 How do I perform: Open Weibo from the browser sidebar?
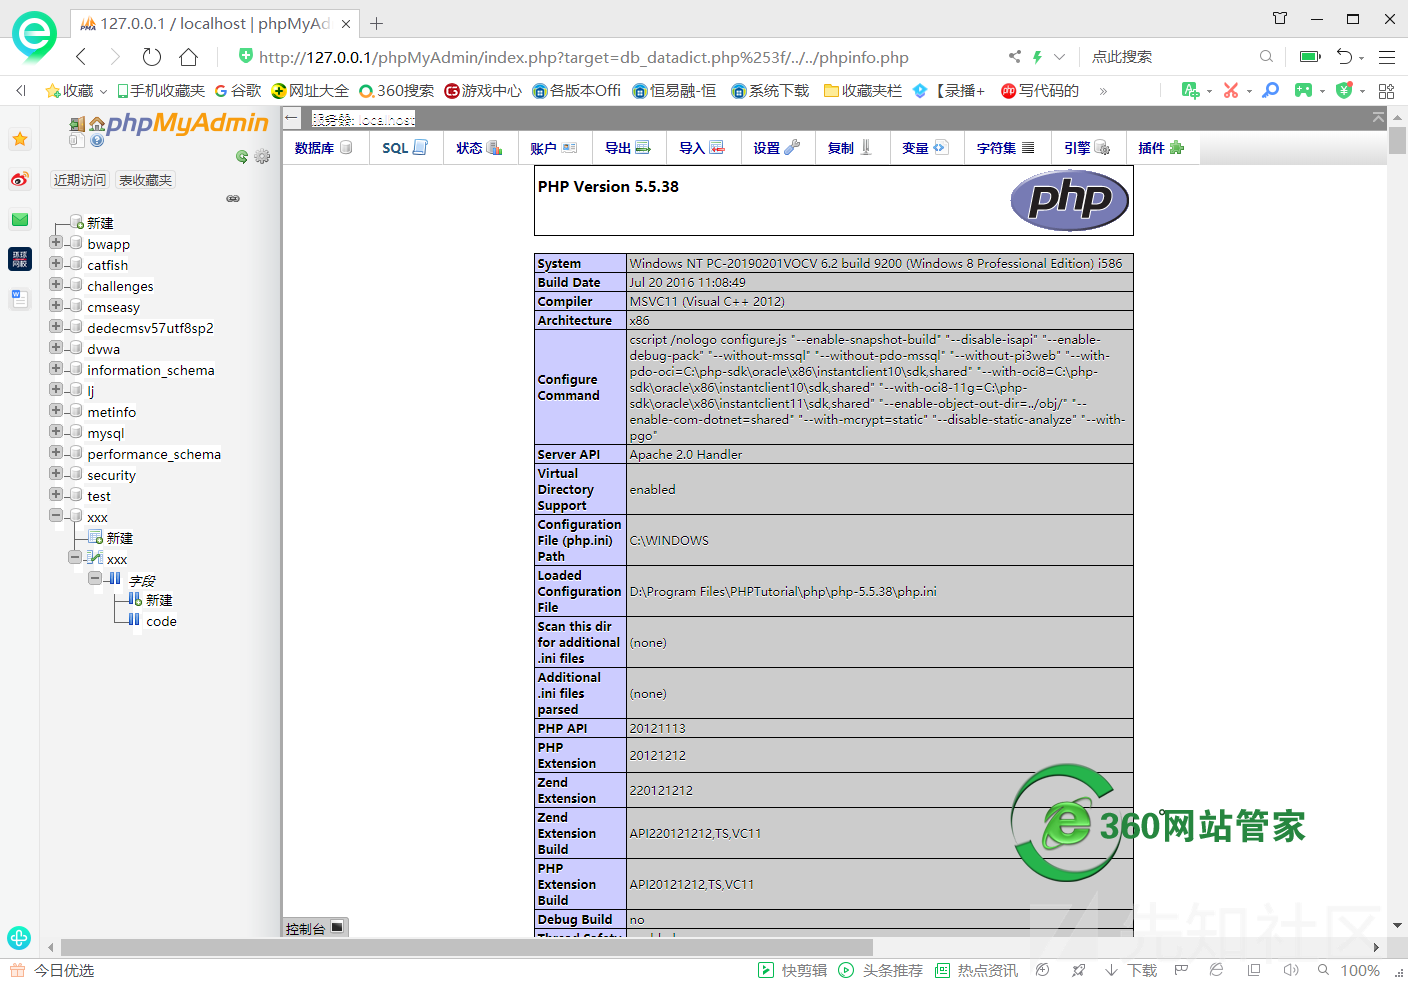(x=20, y=180)
